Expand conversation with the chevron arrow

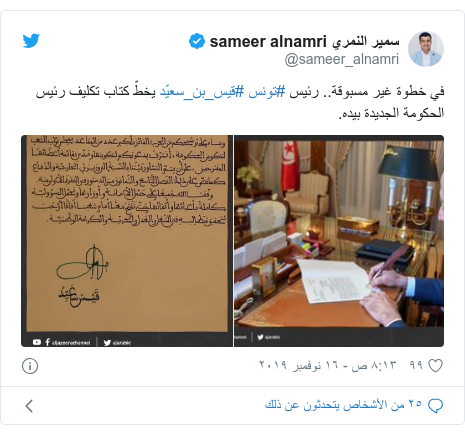pos(29,406)
